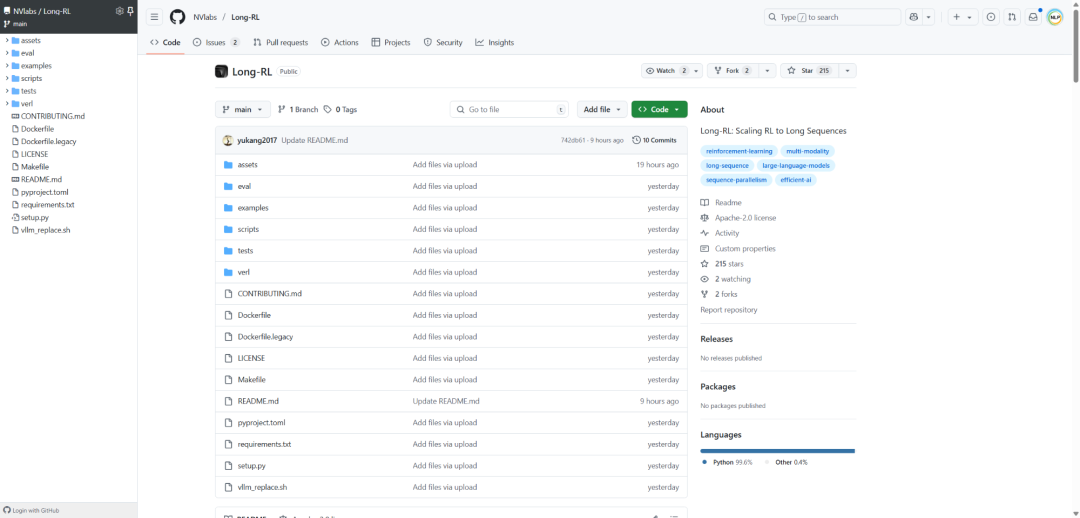
Task: Open the assets folder in file list
Action: (247, 165)
